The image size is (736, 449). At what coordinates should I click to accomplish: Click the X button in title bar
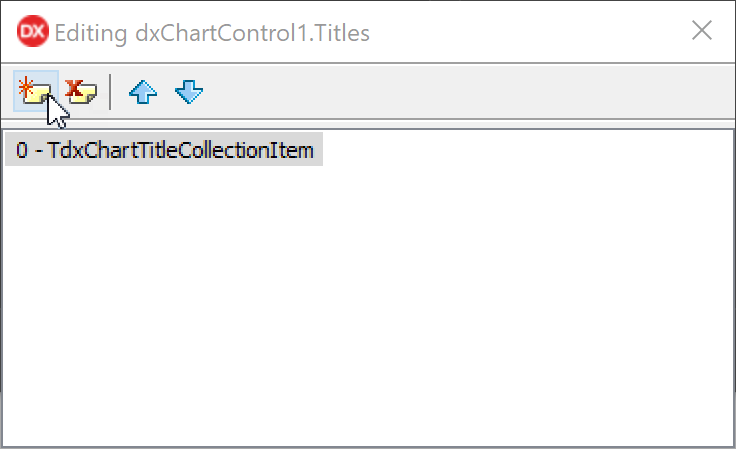tap(702, 31)
